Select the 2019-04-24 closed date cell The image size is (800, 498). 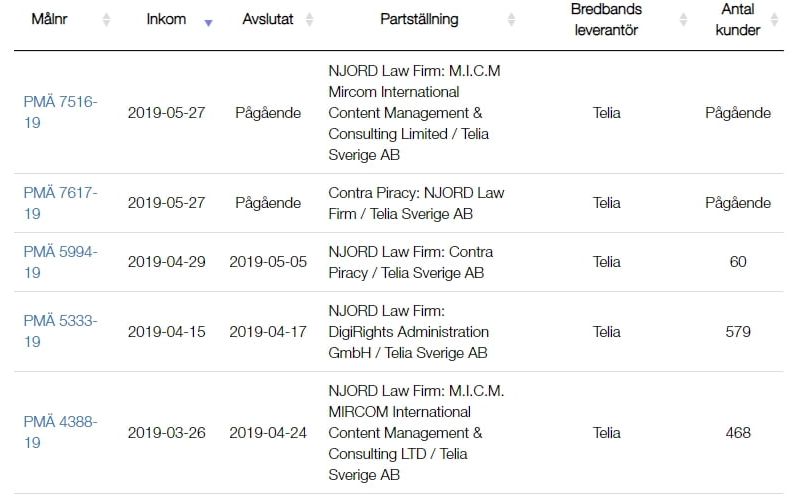pos(268,433)
